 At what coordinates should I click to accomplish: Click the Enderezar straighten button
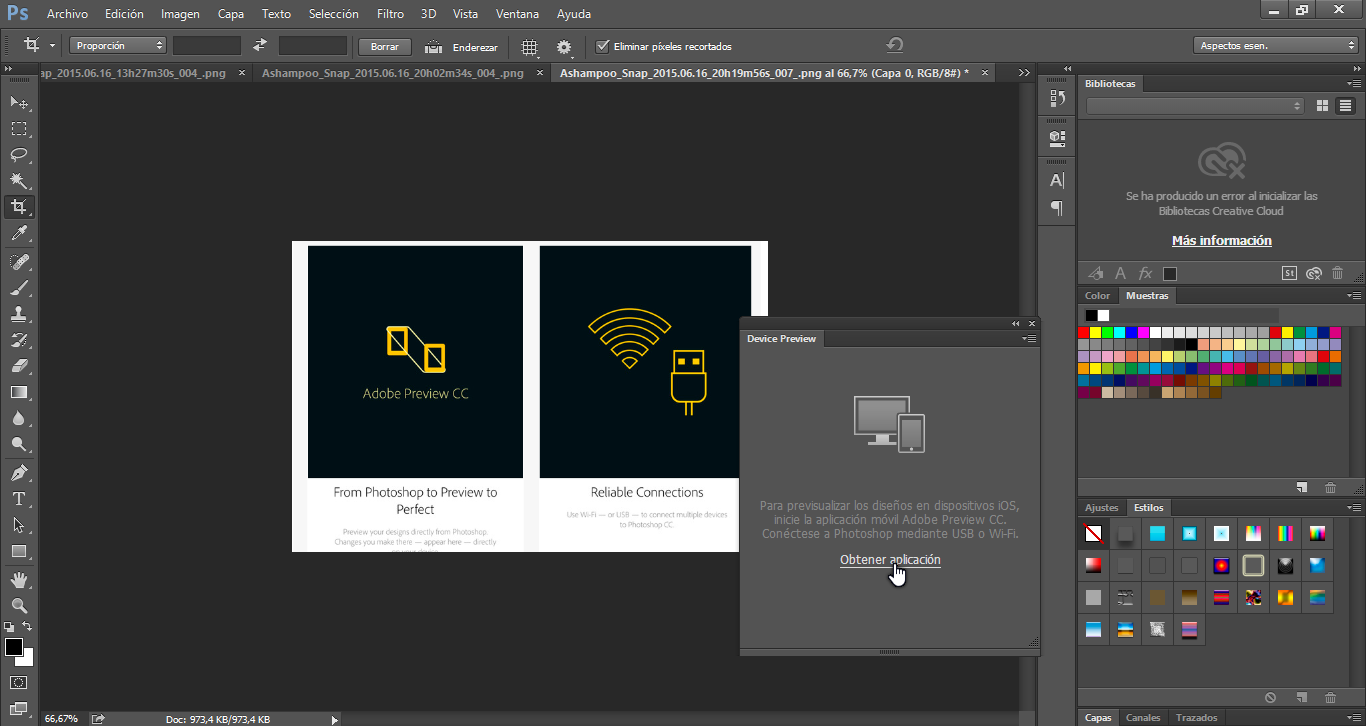[462, 47]
